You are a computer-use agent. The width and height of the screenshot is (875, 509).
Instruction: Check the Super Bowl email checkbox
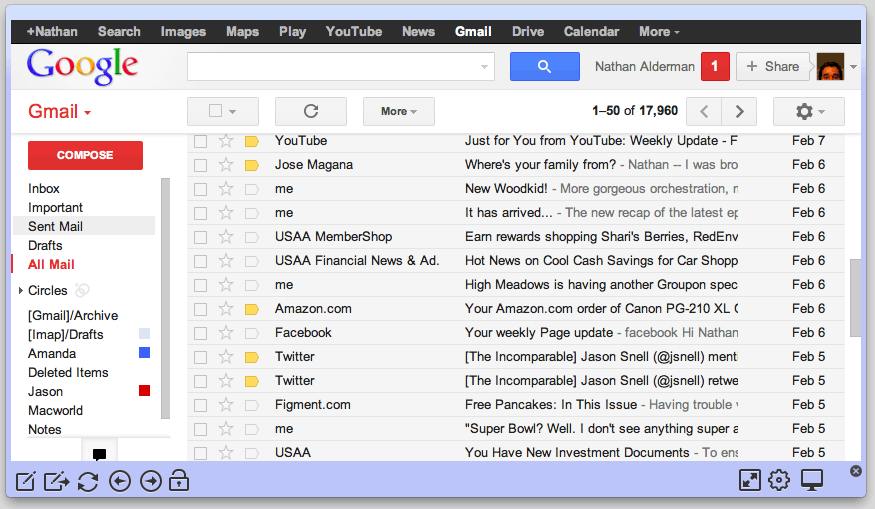(x=200, y=429)
